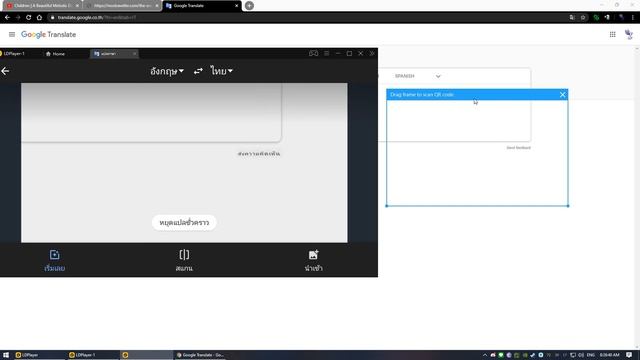Expand the target languages chevron beside SPANISH

click(x=438, y=76)
